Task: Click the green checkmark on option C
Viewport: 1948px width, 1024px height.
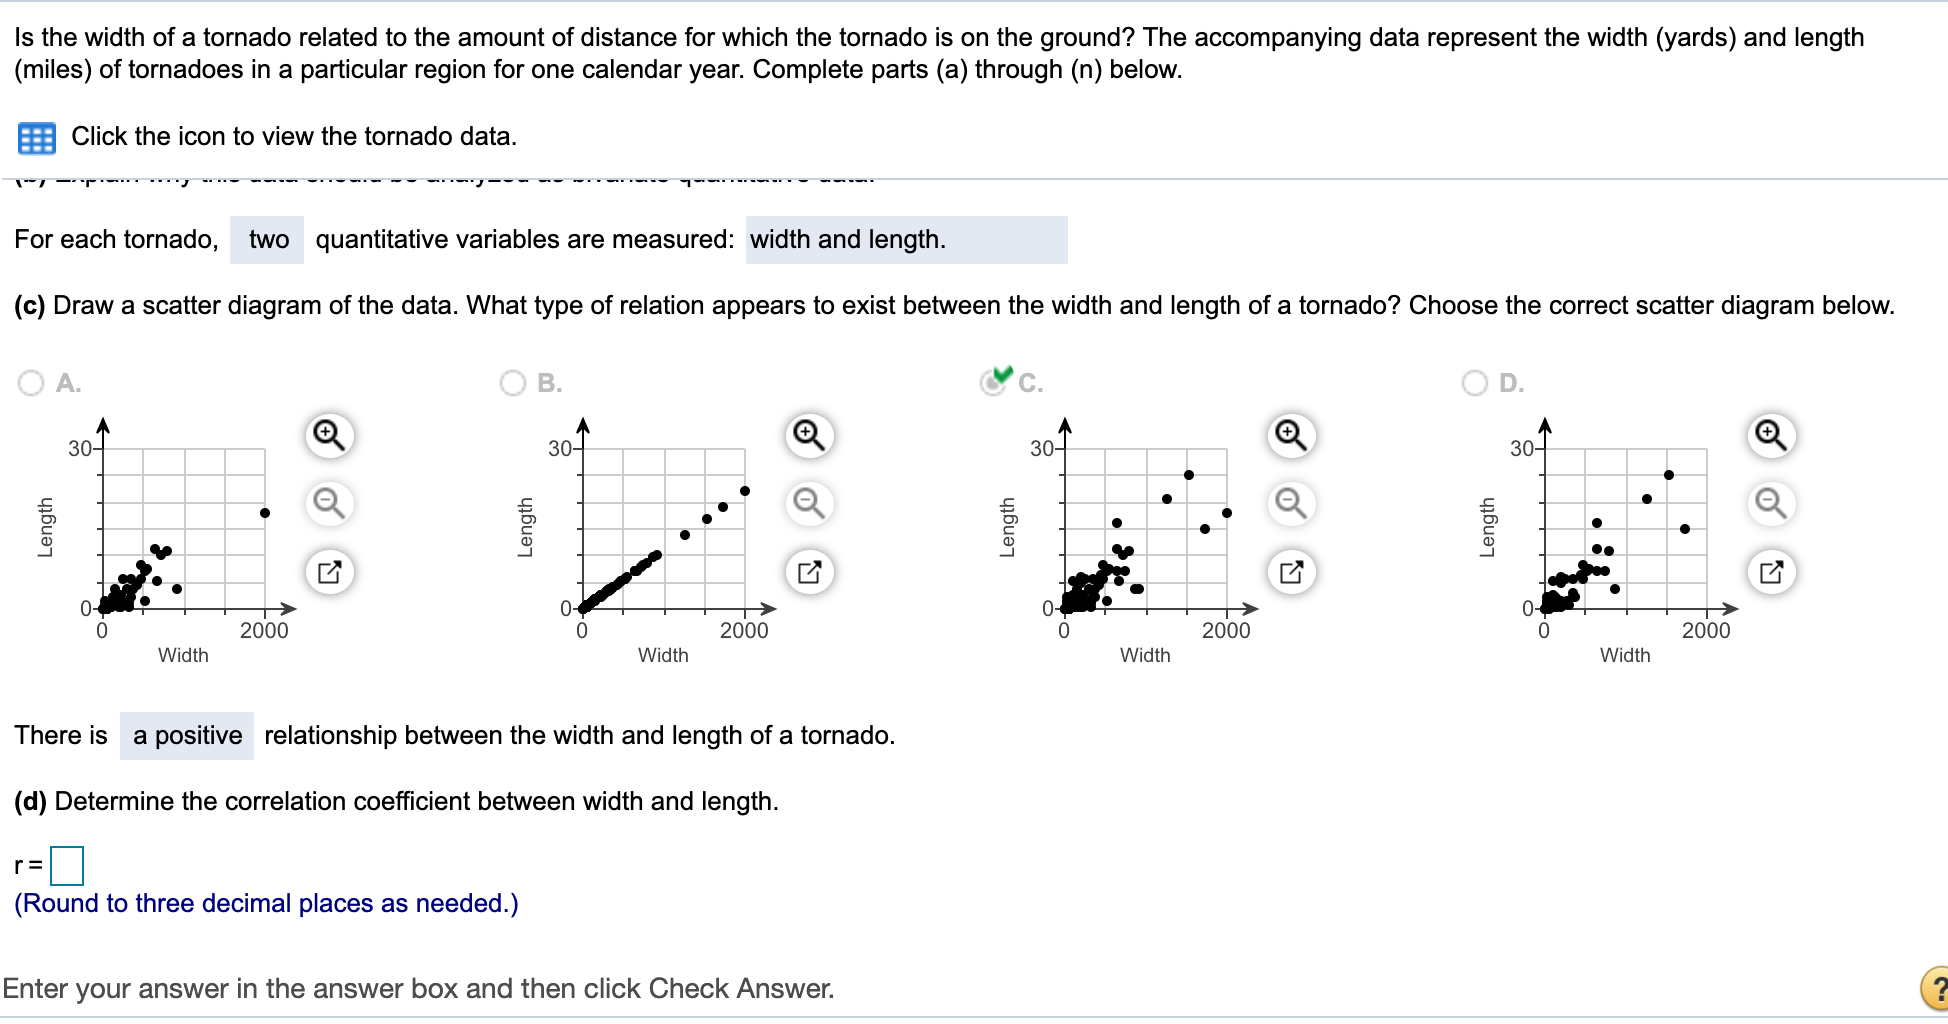Action: 1001,375
